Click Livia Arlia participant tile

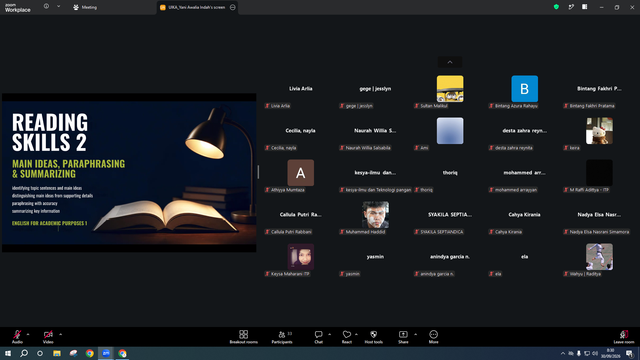(300, 91)
